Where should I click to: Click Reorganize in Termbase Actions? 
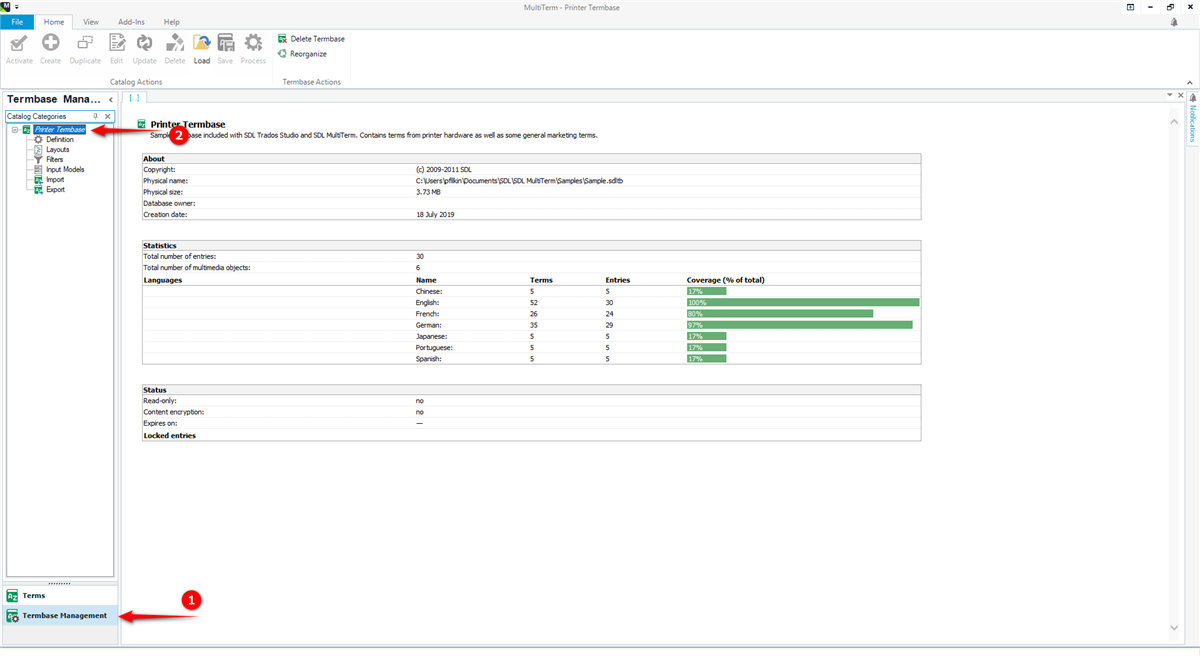[302, 54]
